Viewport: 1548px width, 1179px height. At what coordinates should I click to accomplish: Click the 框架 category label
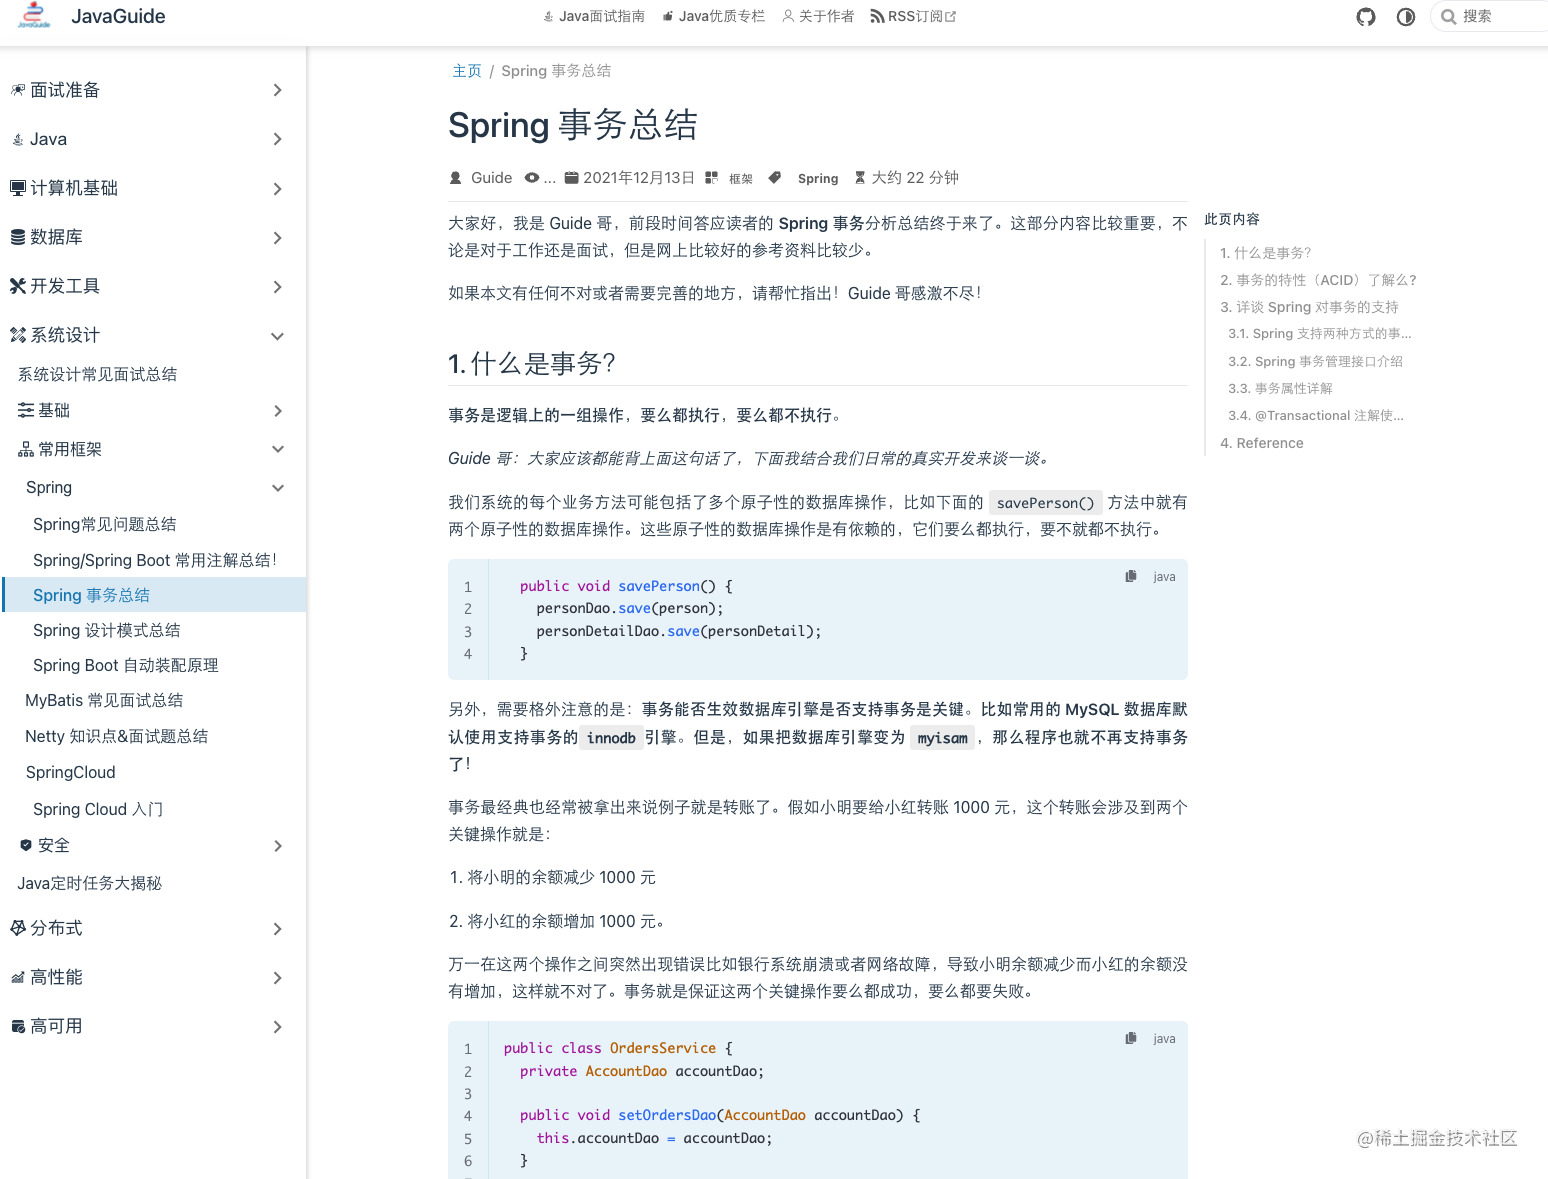pyautogui.click(x=741, y=178)
